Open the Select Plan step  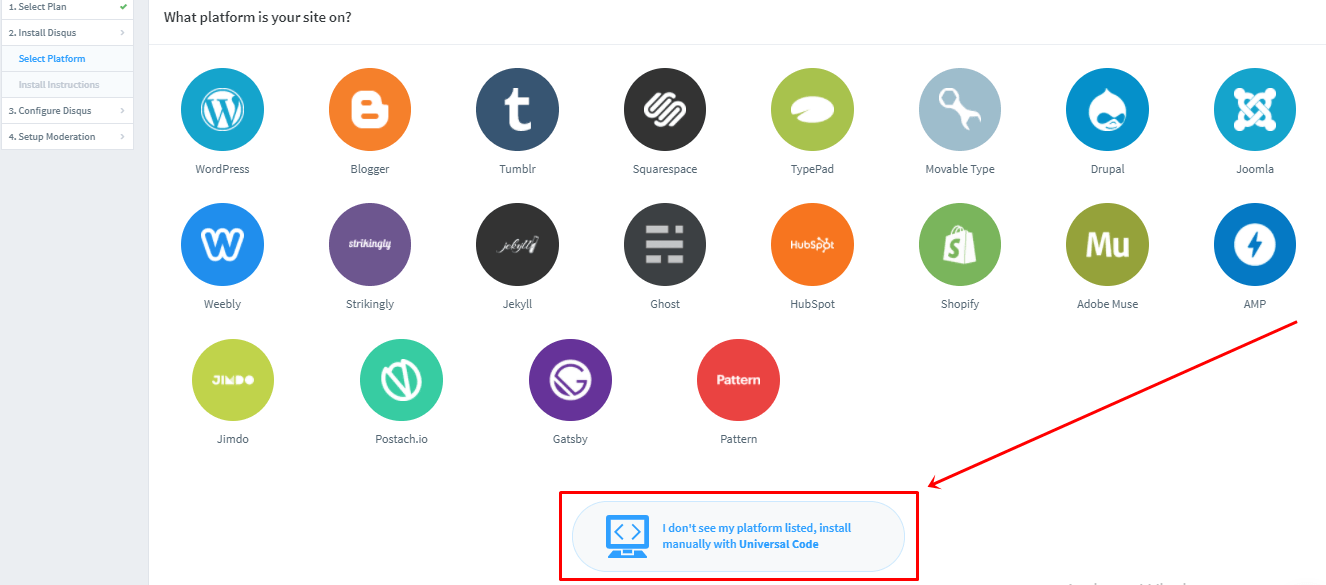pos(67,7)
